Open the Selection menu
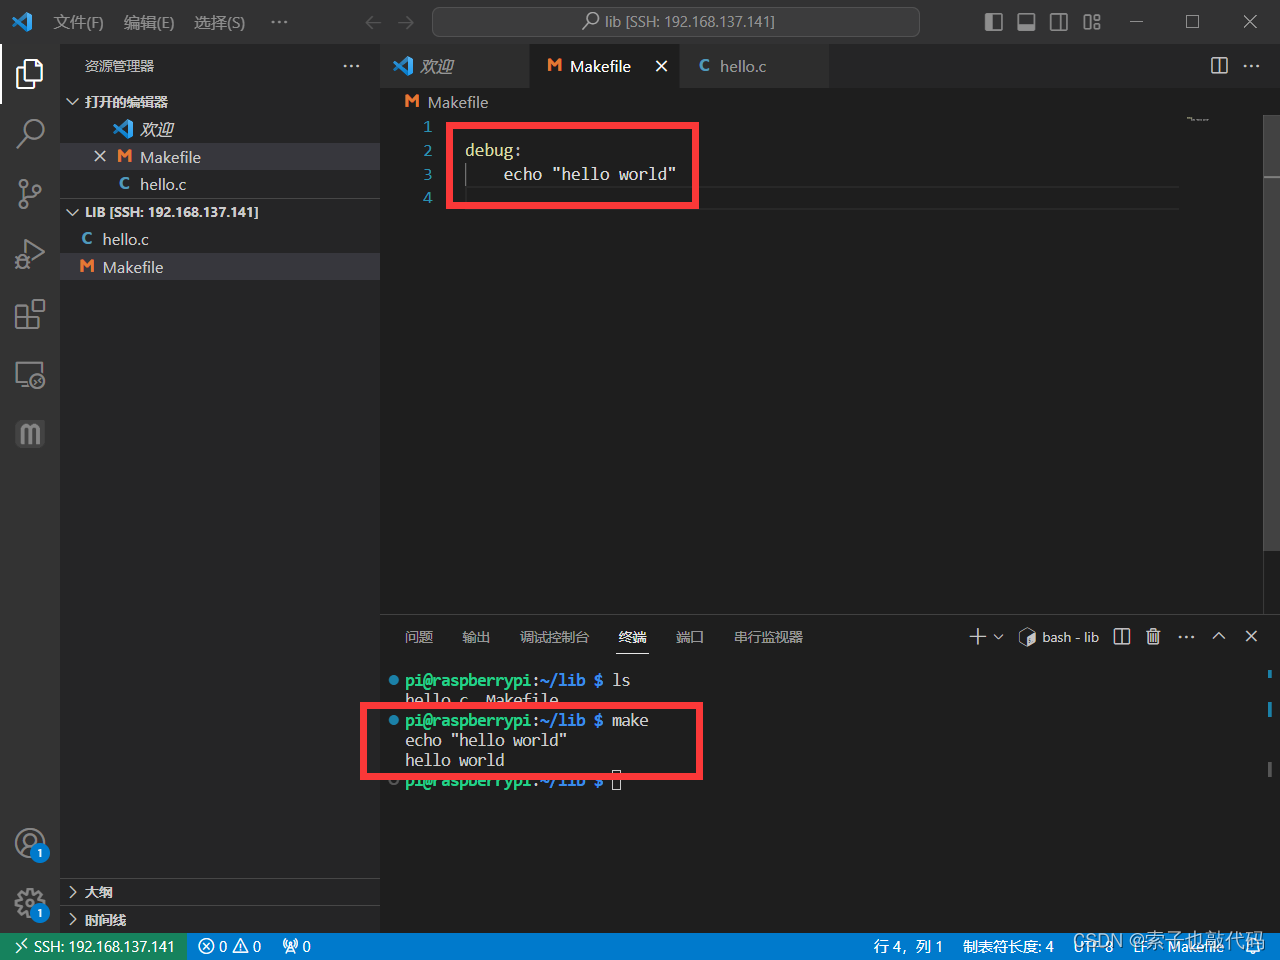The width and height of the screenshot is (1280, 960). [x=219, y=22]
